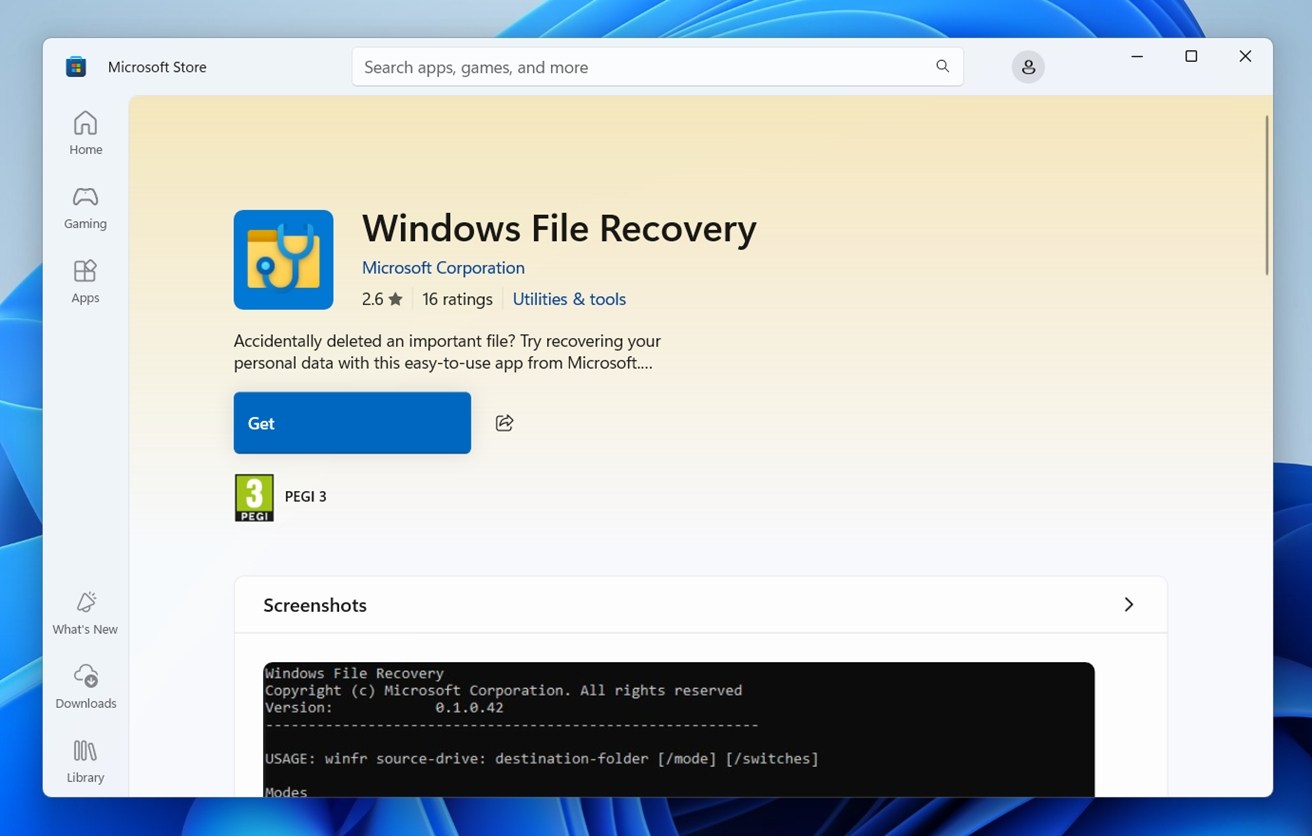
Task: Open Microsoft Corporation publisher link
Action: (x=443, y=268)
